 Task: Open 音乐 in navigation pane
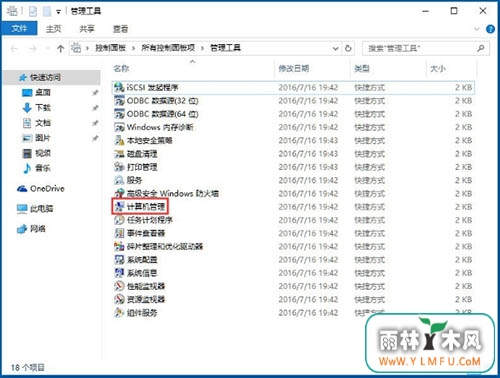[43, 168]
